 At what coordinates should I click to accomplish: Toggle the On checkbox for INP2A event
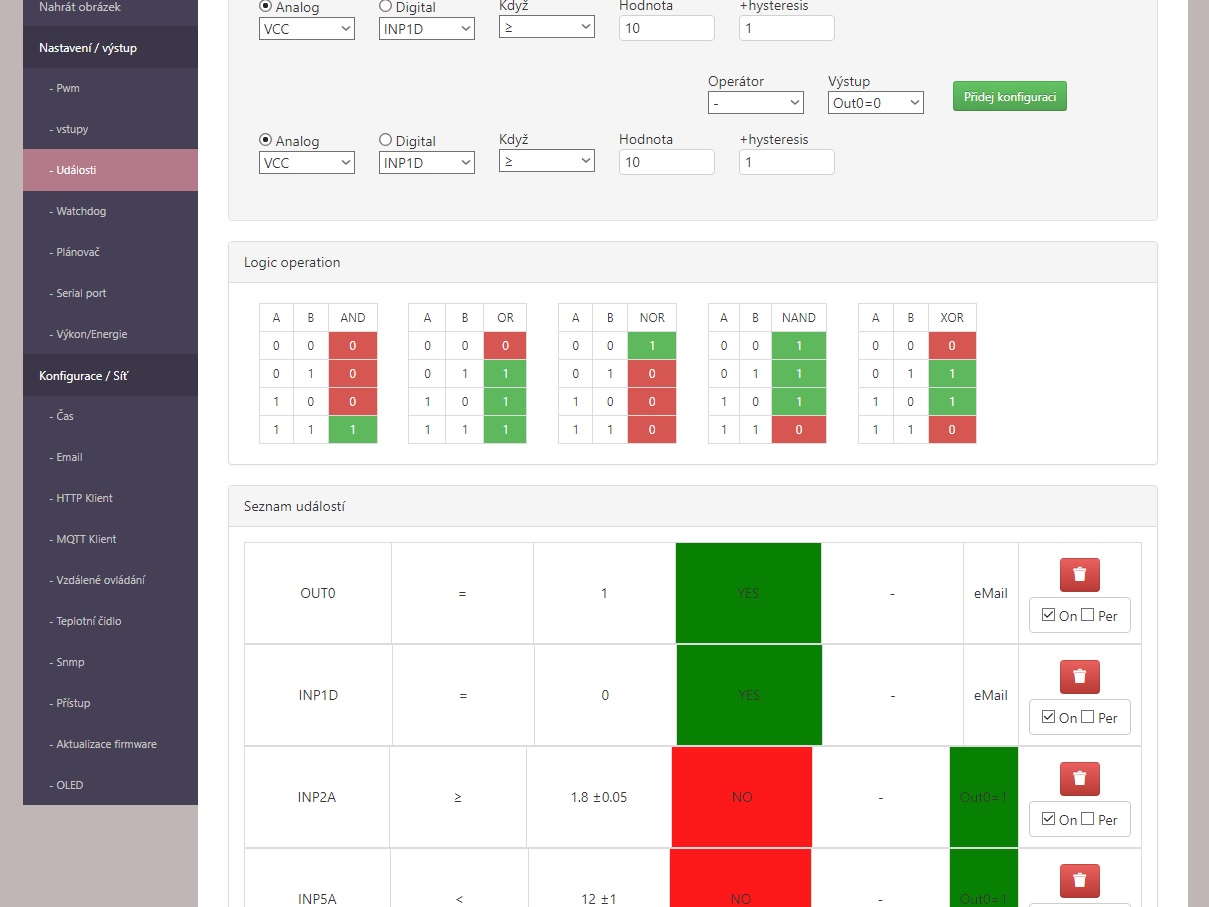click(x=1048, y=819)
